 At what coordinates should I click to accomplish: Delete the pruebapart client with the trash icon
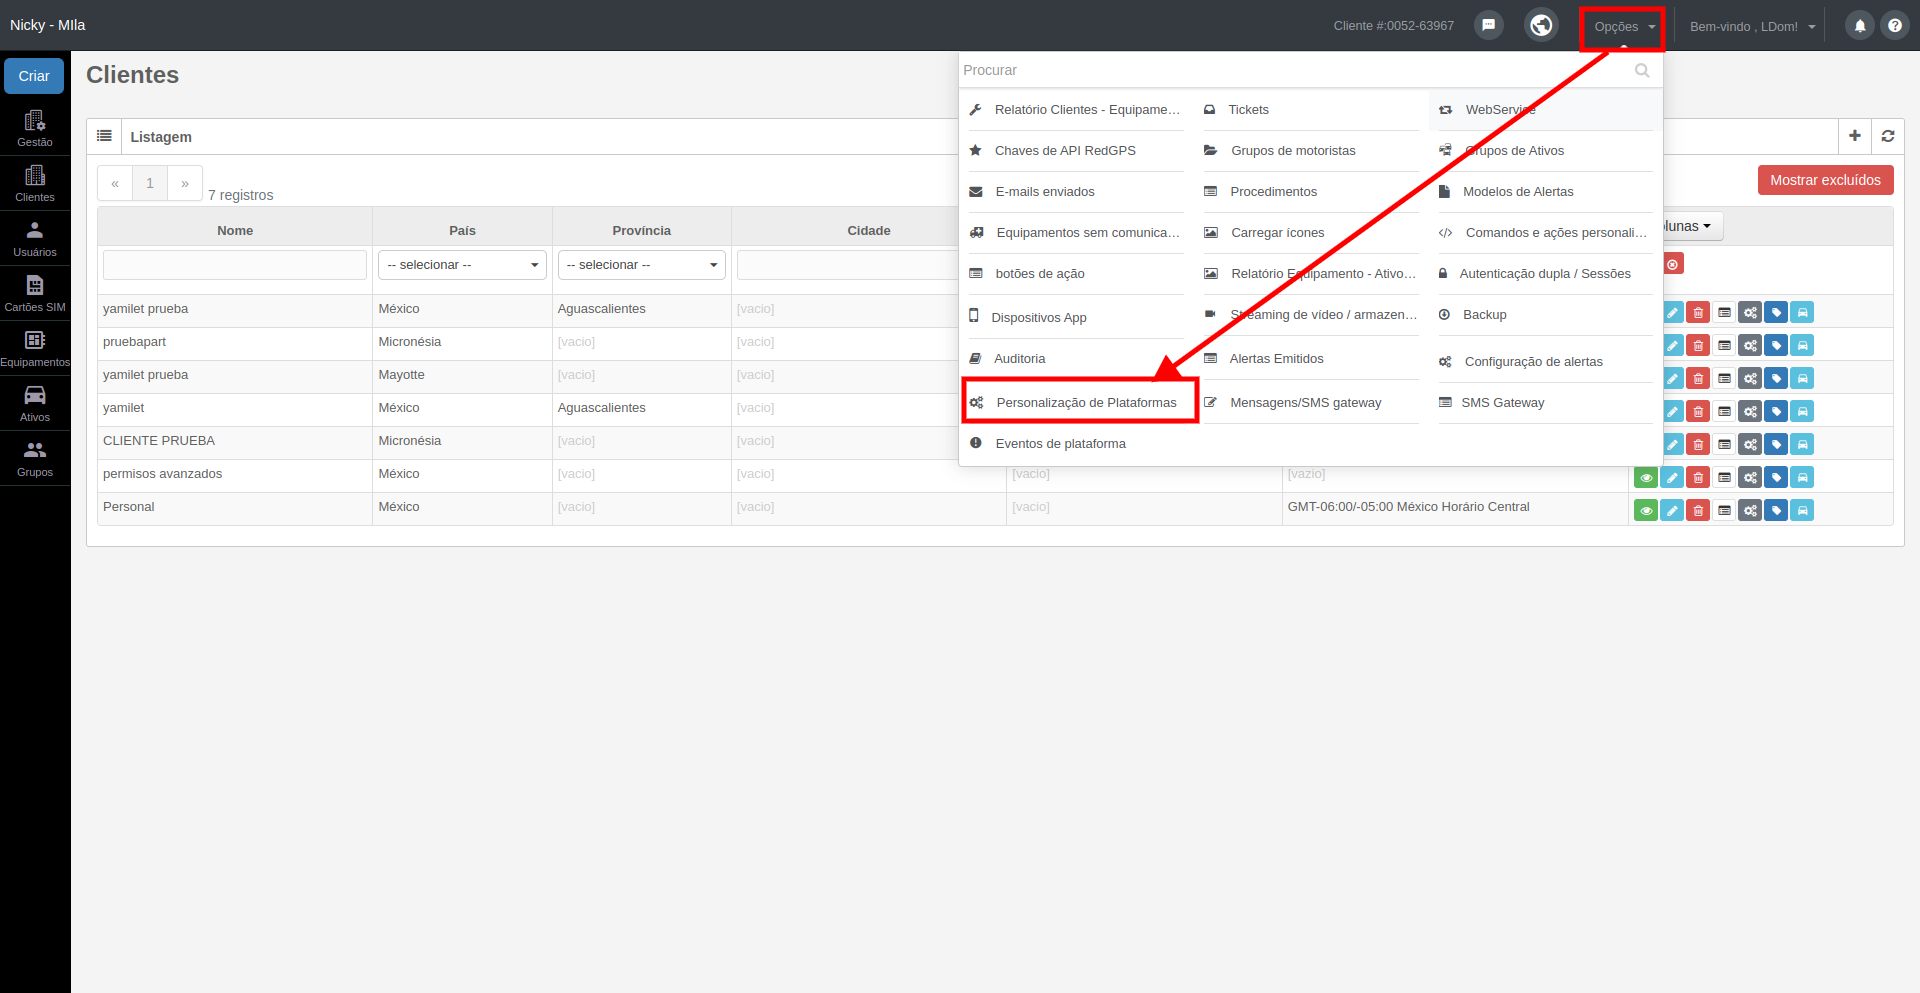(x=1698, y=345)
